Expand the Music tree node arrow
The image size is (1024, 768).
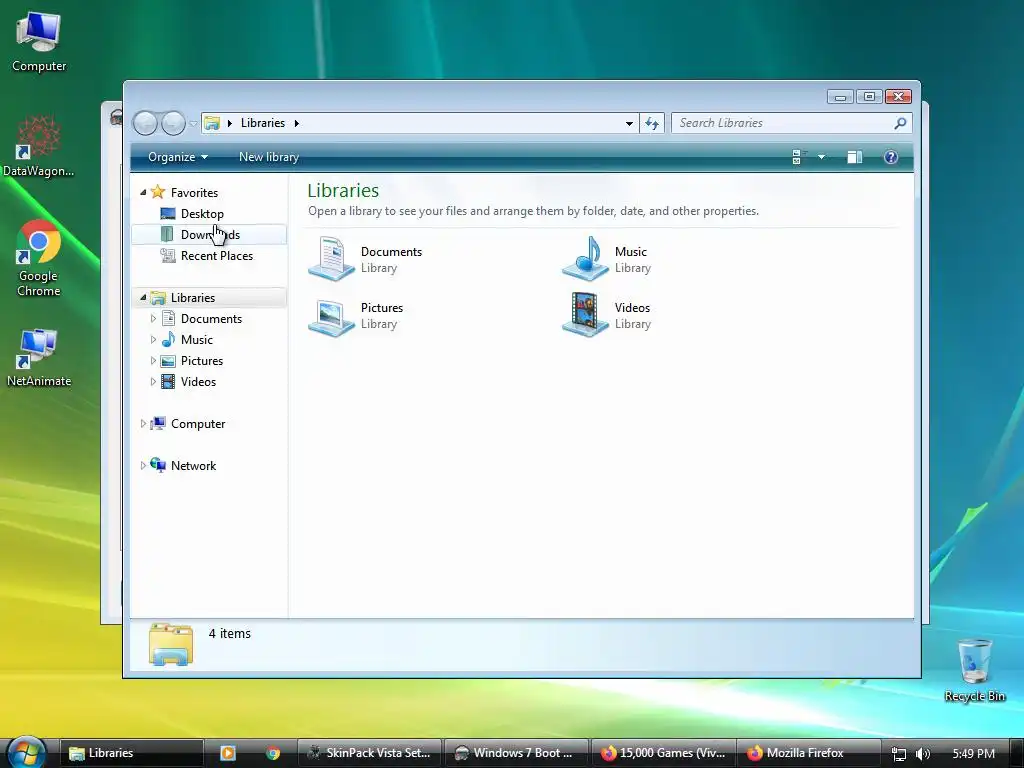click(153, 340)
